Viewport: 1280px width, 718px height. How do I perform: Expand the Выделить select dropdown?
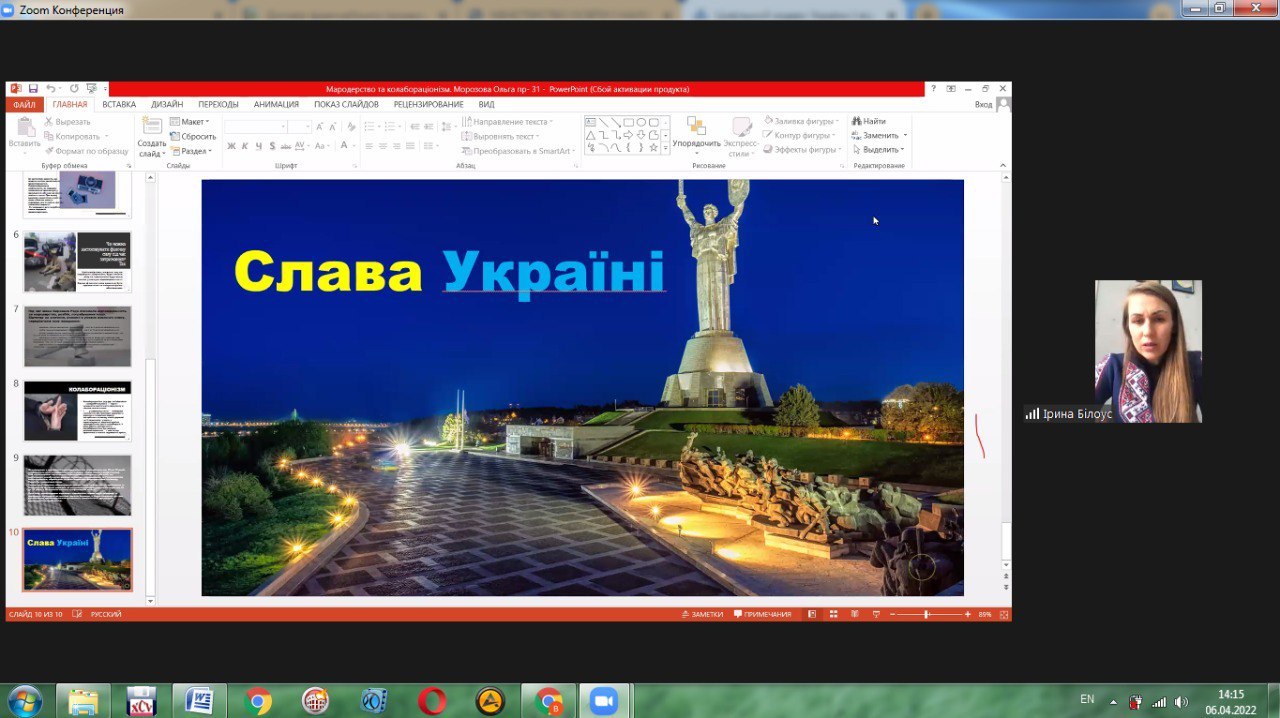click(x=880, y=150)
